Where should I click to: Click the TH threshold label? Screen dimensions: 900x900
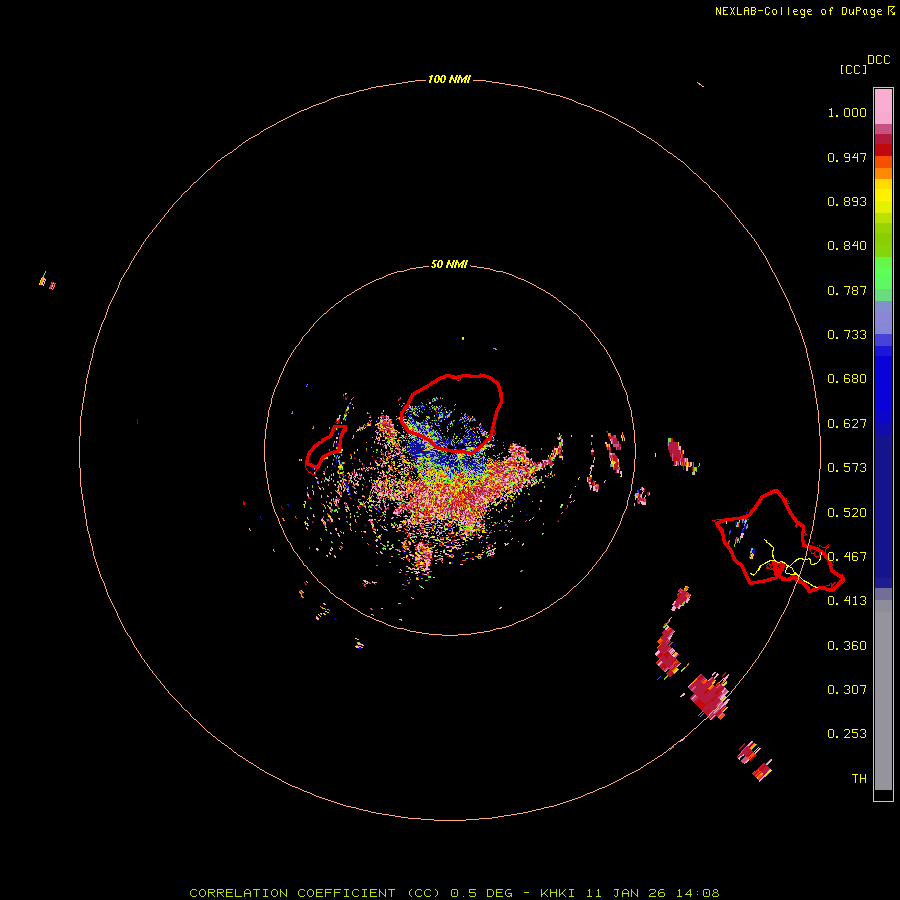tap(859, 779)
